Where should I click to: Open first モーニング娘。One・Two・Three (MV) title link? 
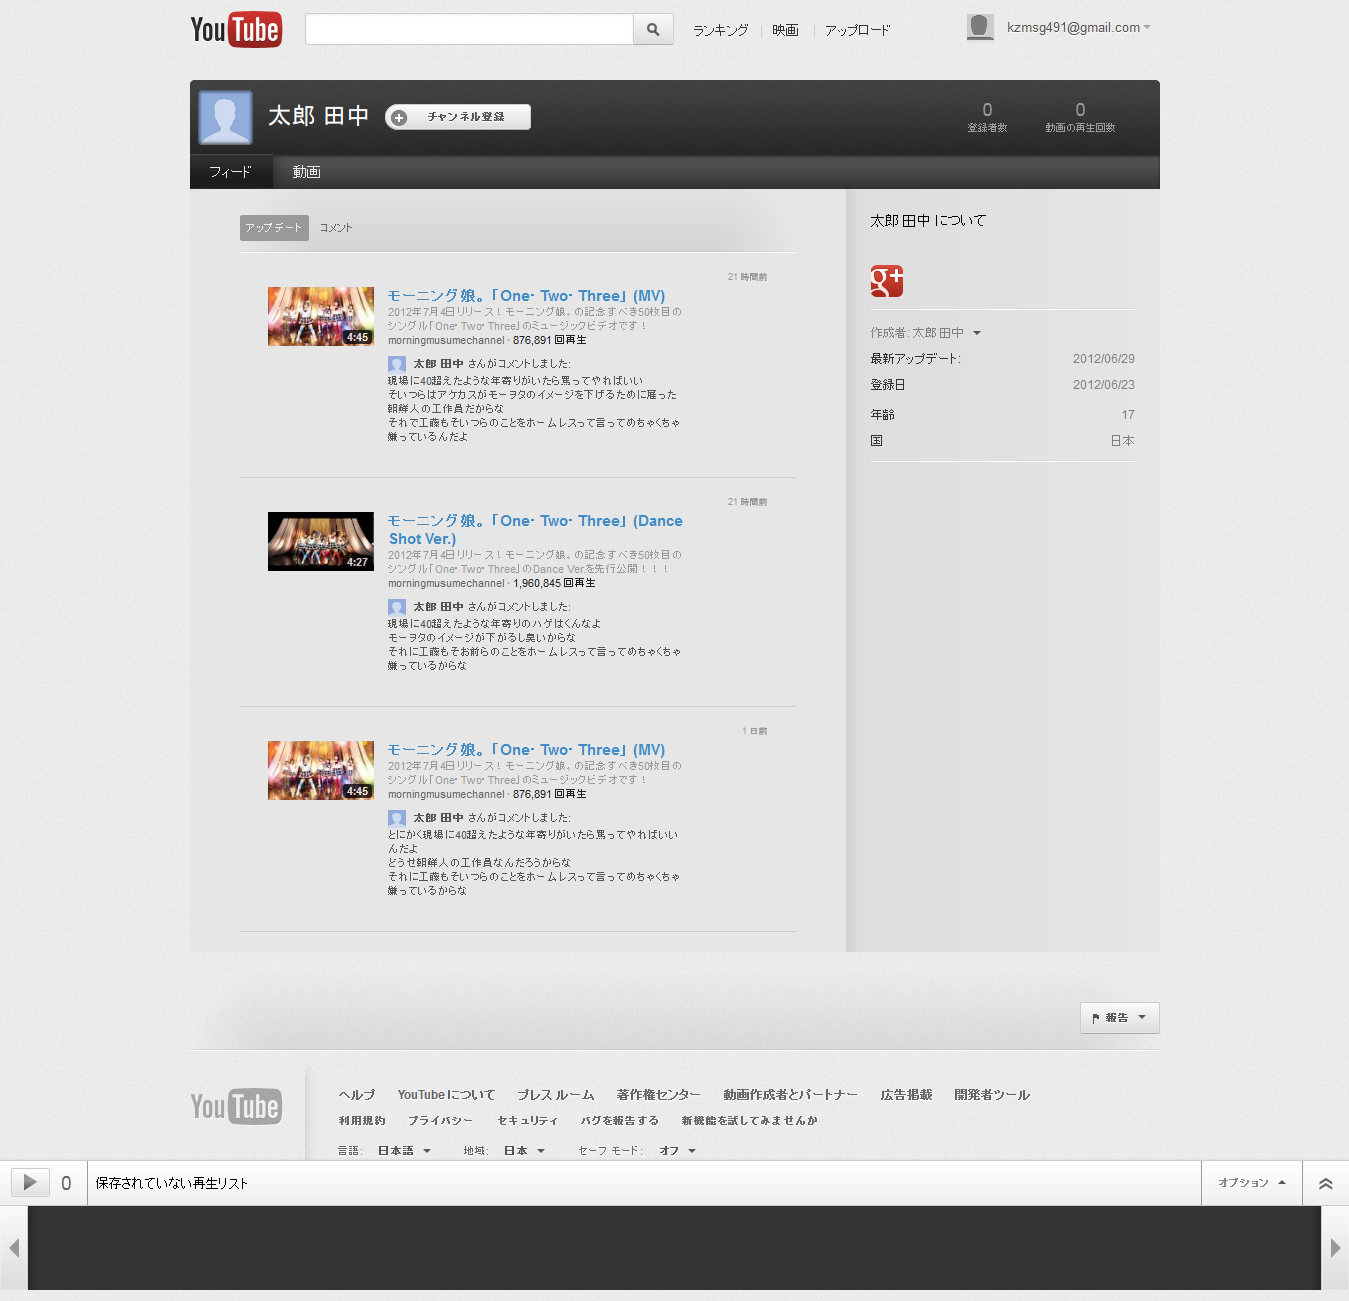(526, 296)
